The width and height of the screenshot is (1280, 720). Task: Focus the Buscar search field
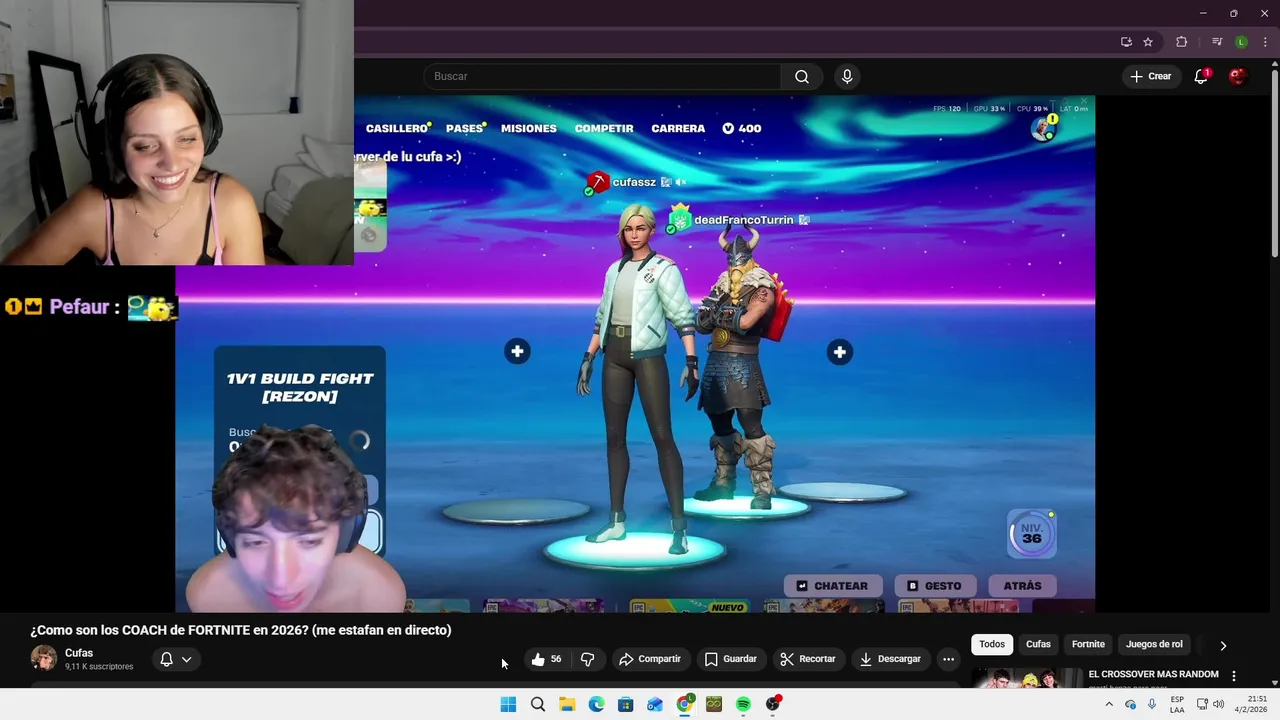tap(602, 77)
